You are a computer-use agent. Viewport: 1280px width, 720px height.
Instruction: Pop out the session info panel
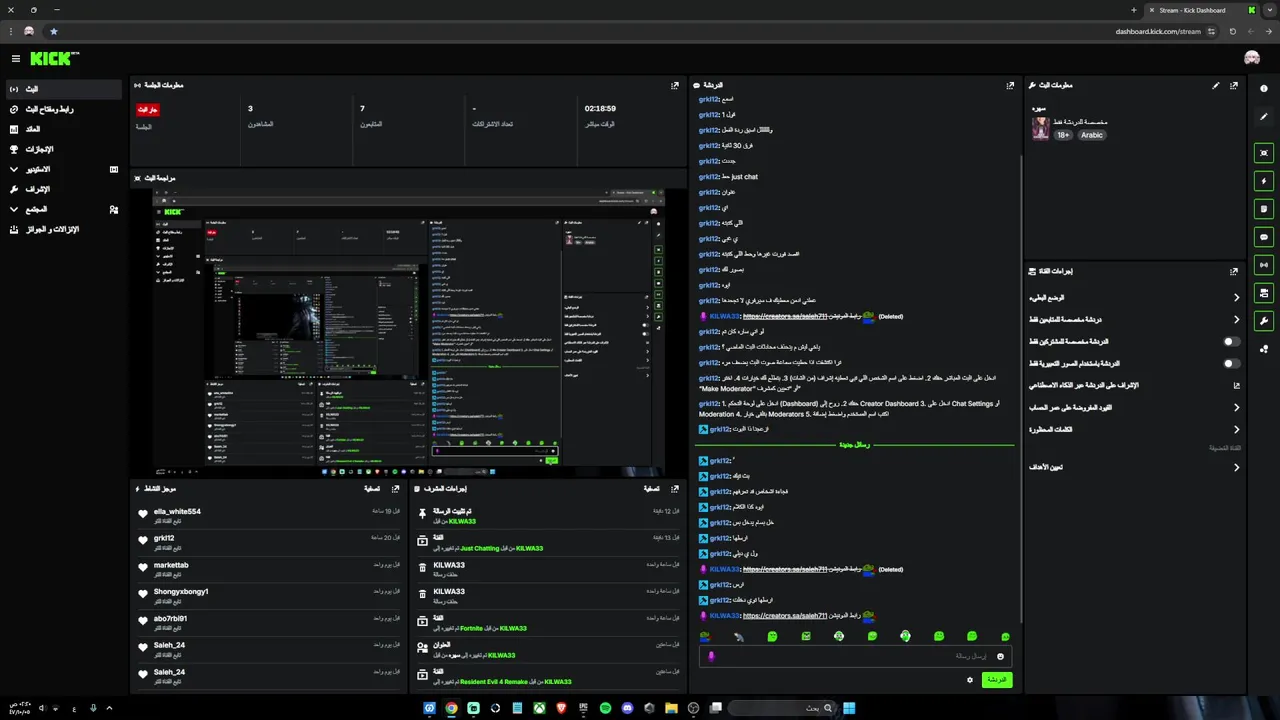pyautogui.click(x=675, y=86)
